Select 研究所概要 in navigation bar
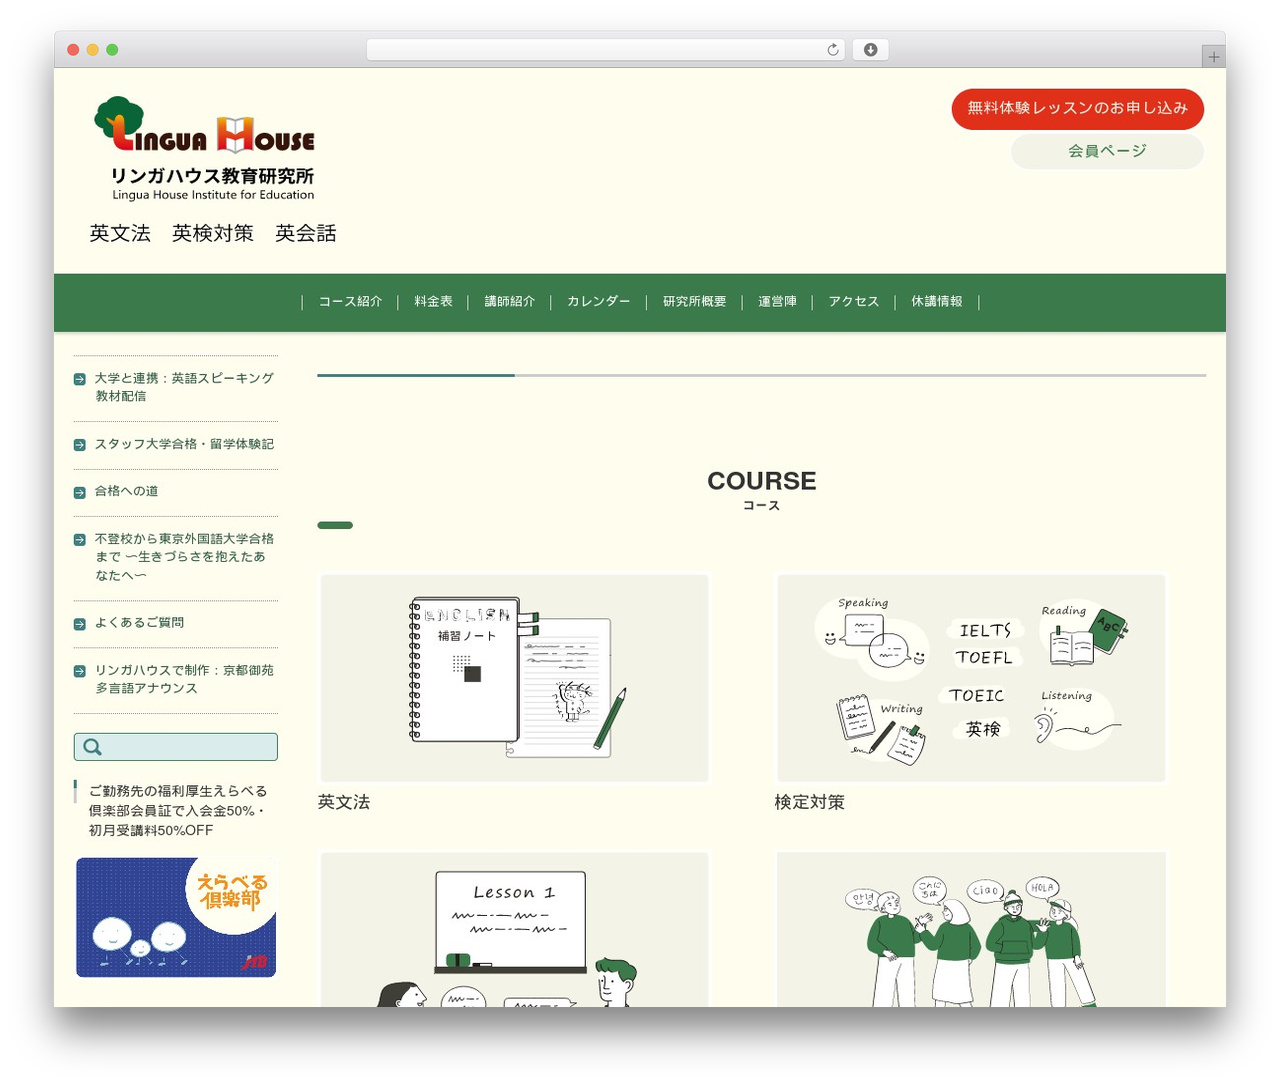This screenshot has height=1084, width=1280. 695,302
